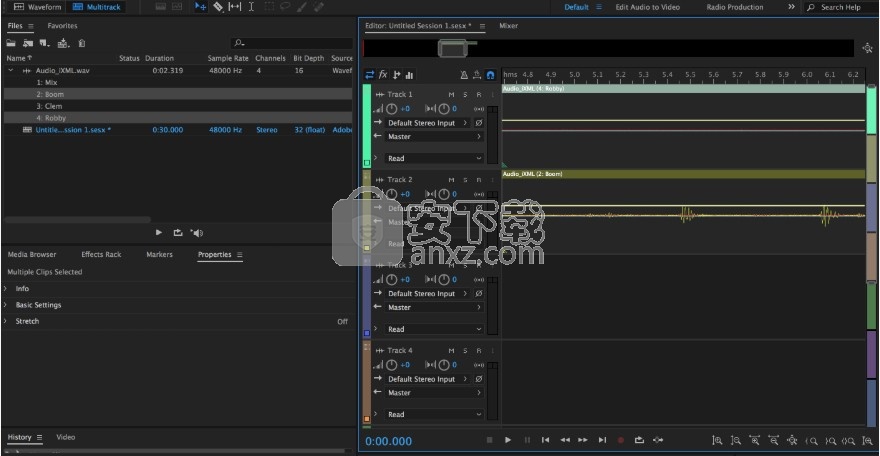This screenshot has width=880, height=456.
Task: Open Track 3 Read automation mode dropdown
Action: pos(434,329)
